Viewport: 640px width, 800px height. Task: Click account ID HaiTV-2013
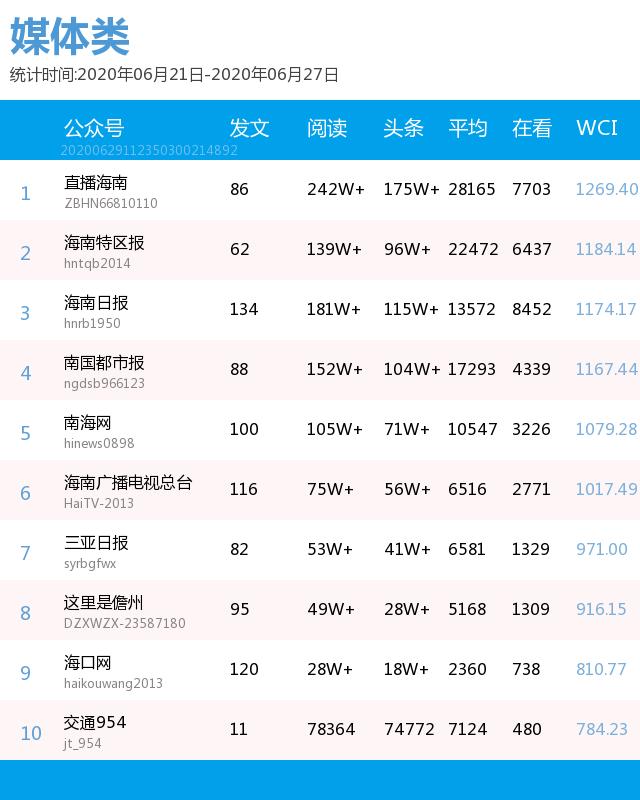point(99,504)
